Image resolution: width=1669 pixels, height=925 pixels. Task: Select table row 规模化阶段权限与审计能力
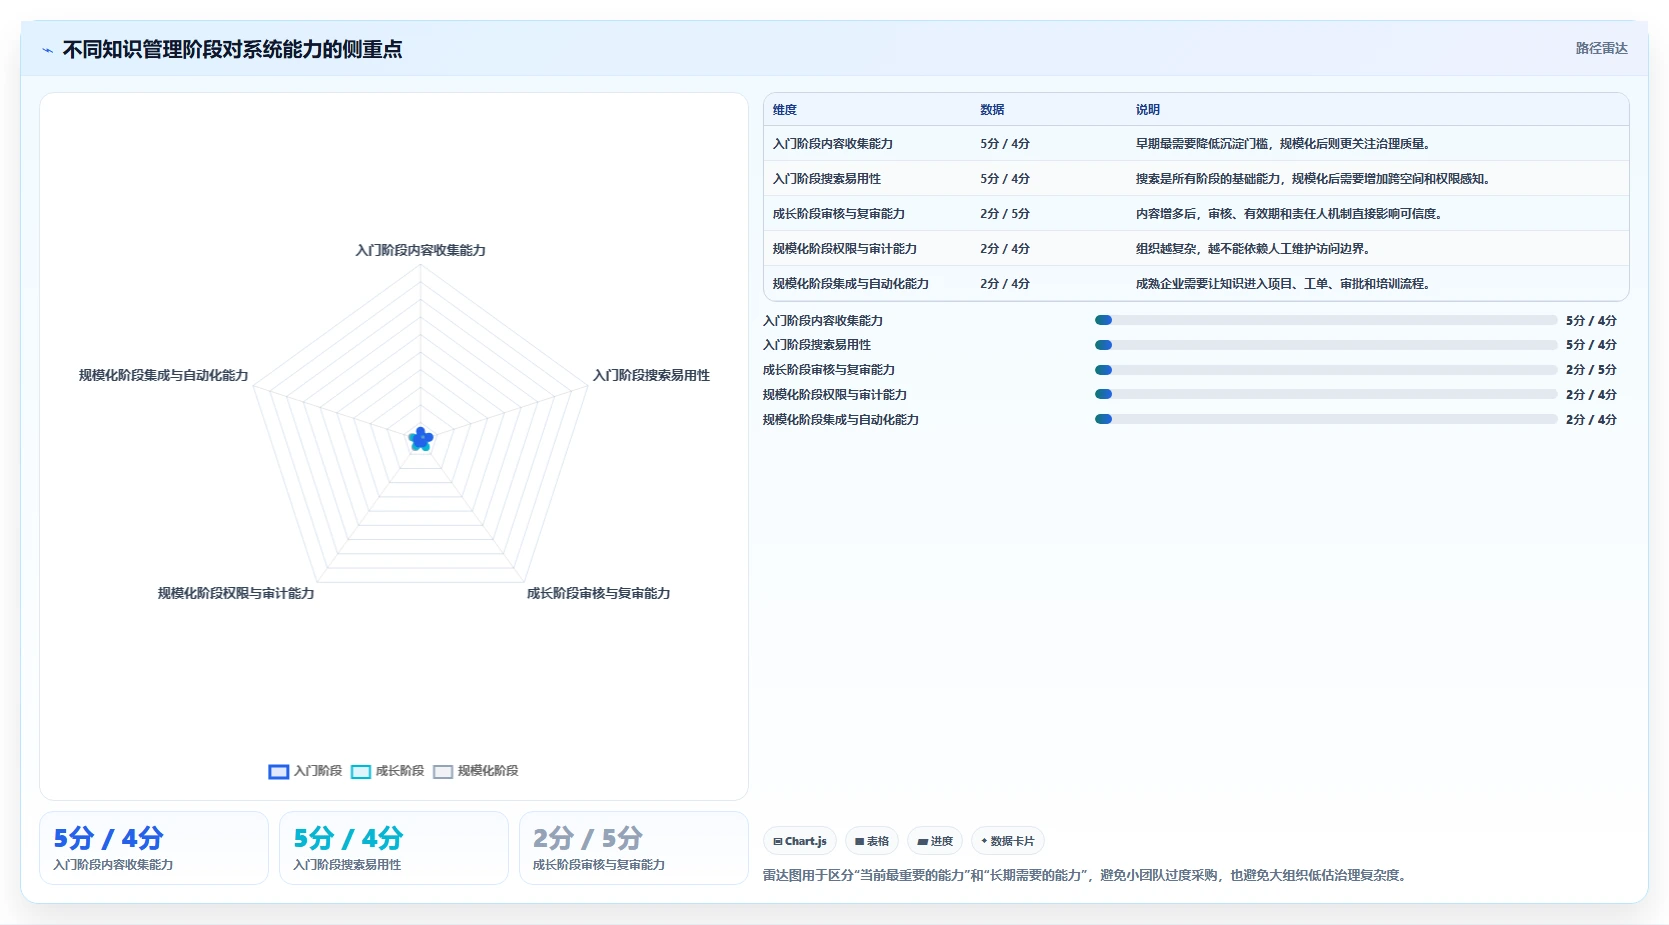click(1196, 249)
